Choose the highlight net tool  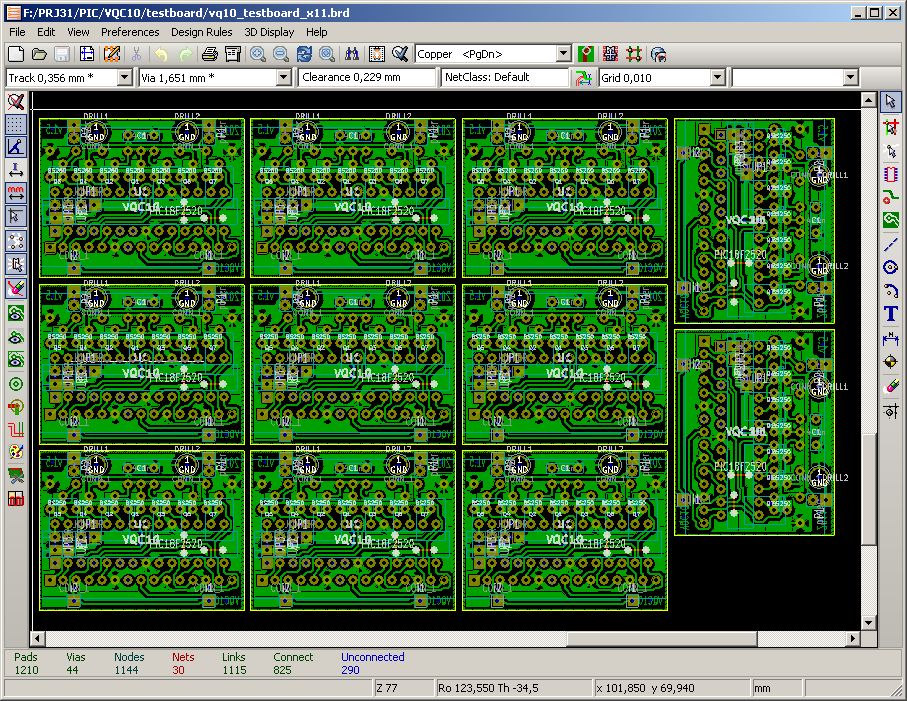[x=891, y=127]
